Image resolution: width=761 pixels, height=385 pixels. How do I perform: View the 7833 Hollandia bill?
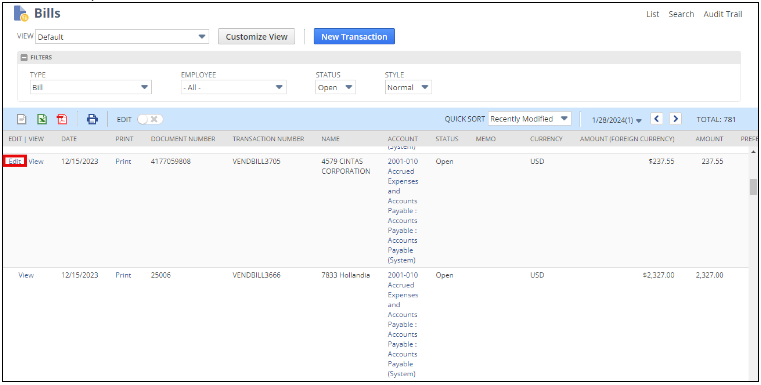click(26, 275)
